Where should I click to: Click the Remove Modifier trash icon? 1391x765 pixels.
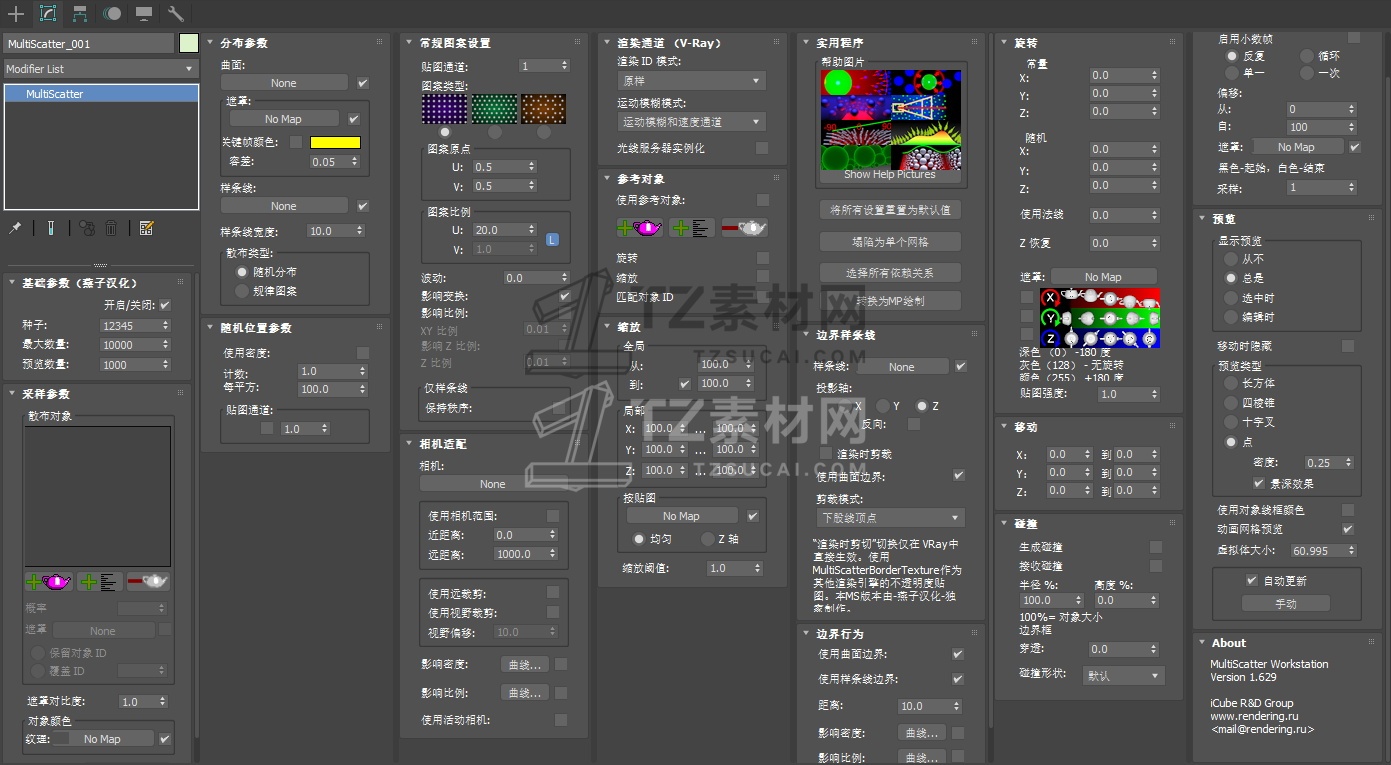[112, 228]
